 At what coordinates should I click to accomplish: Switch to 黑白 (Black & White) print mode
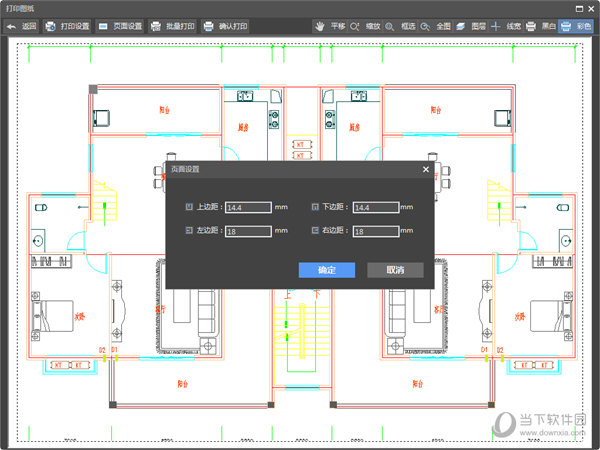[x=539, y=26]
